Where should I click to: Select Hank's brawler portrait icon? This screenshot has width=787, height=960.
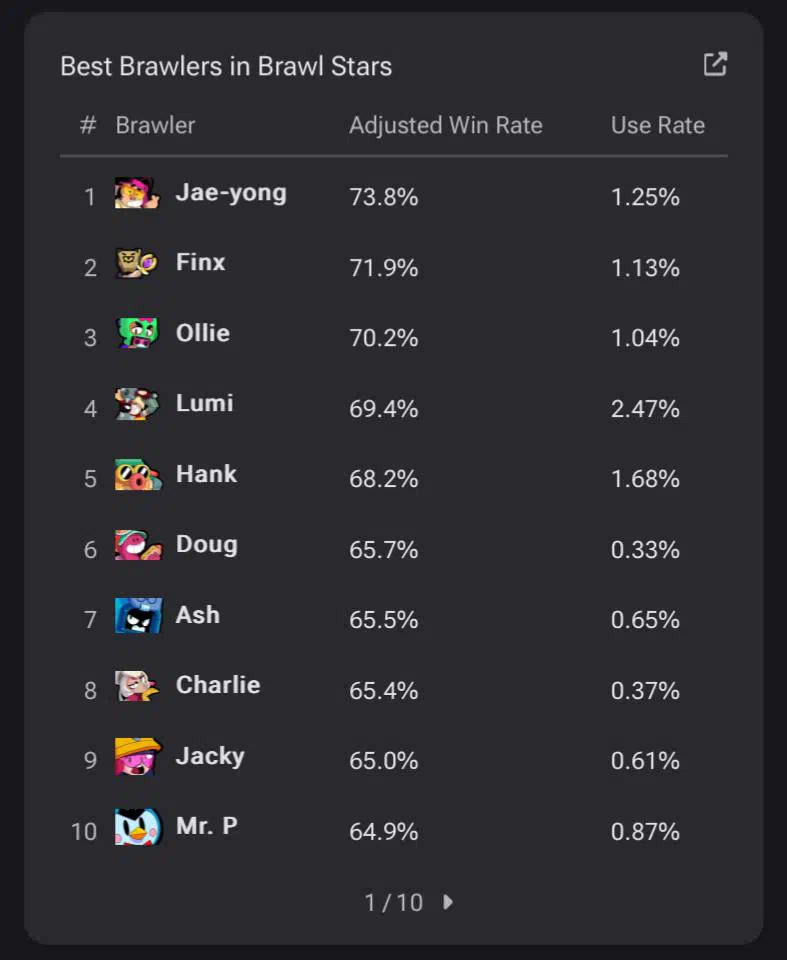138,474
